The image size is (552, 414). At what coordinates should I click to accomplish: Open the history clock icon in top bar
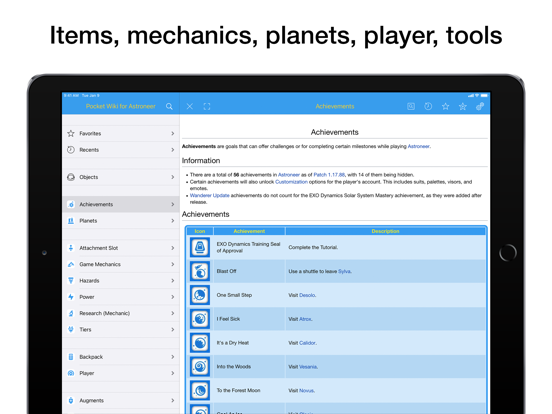(x=428, y=106)
